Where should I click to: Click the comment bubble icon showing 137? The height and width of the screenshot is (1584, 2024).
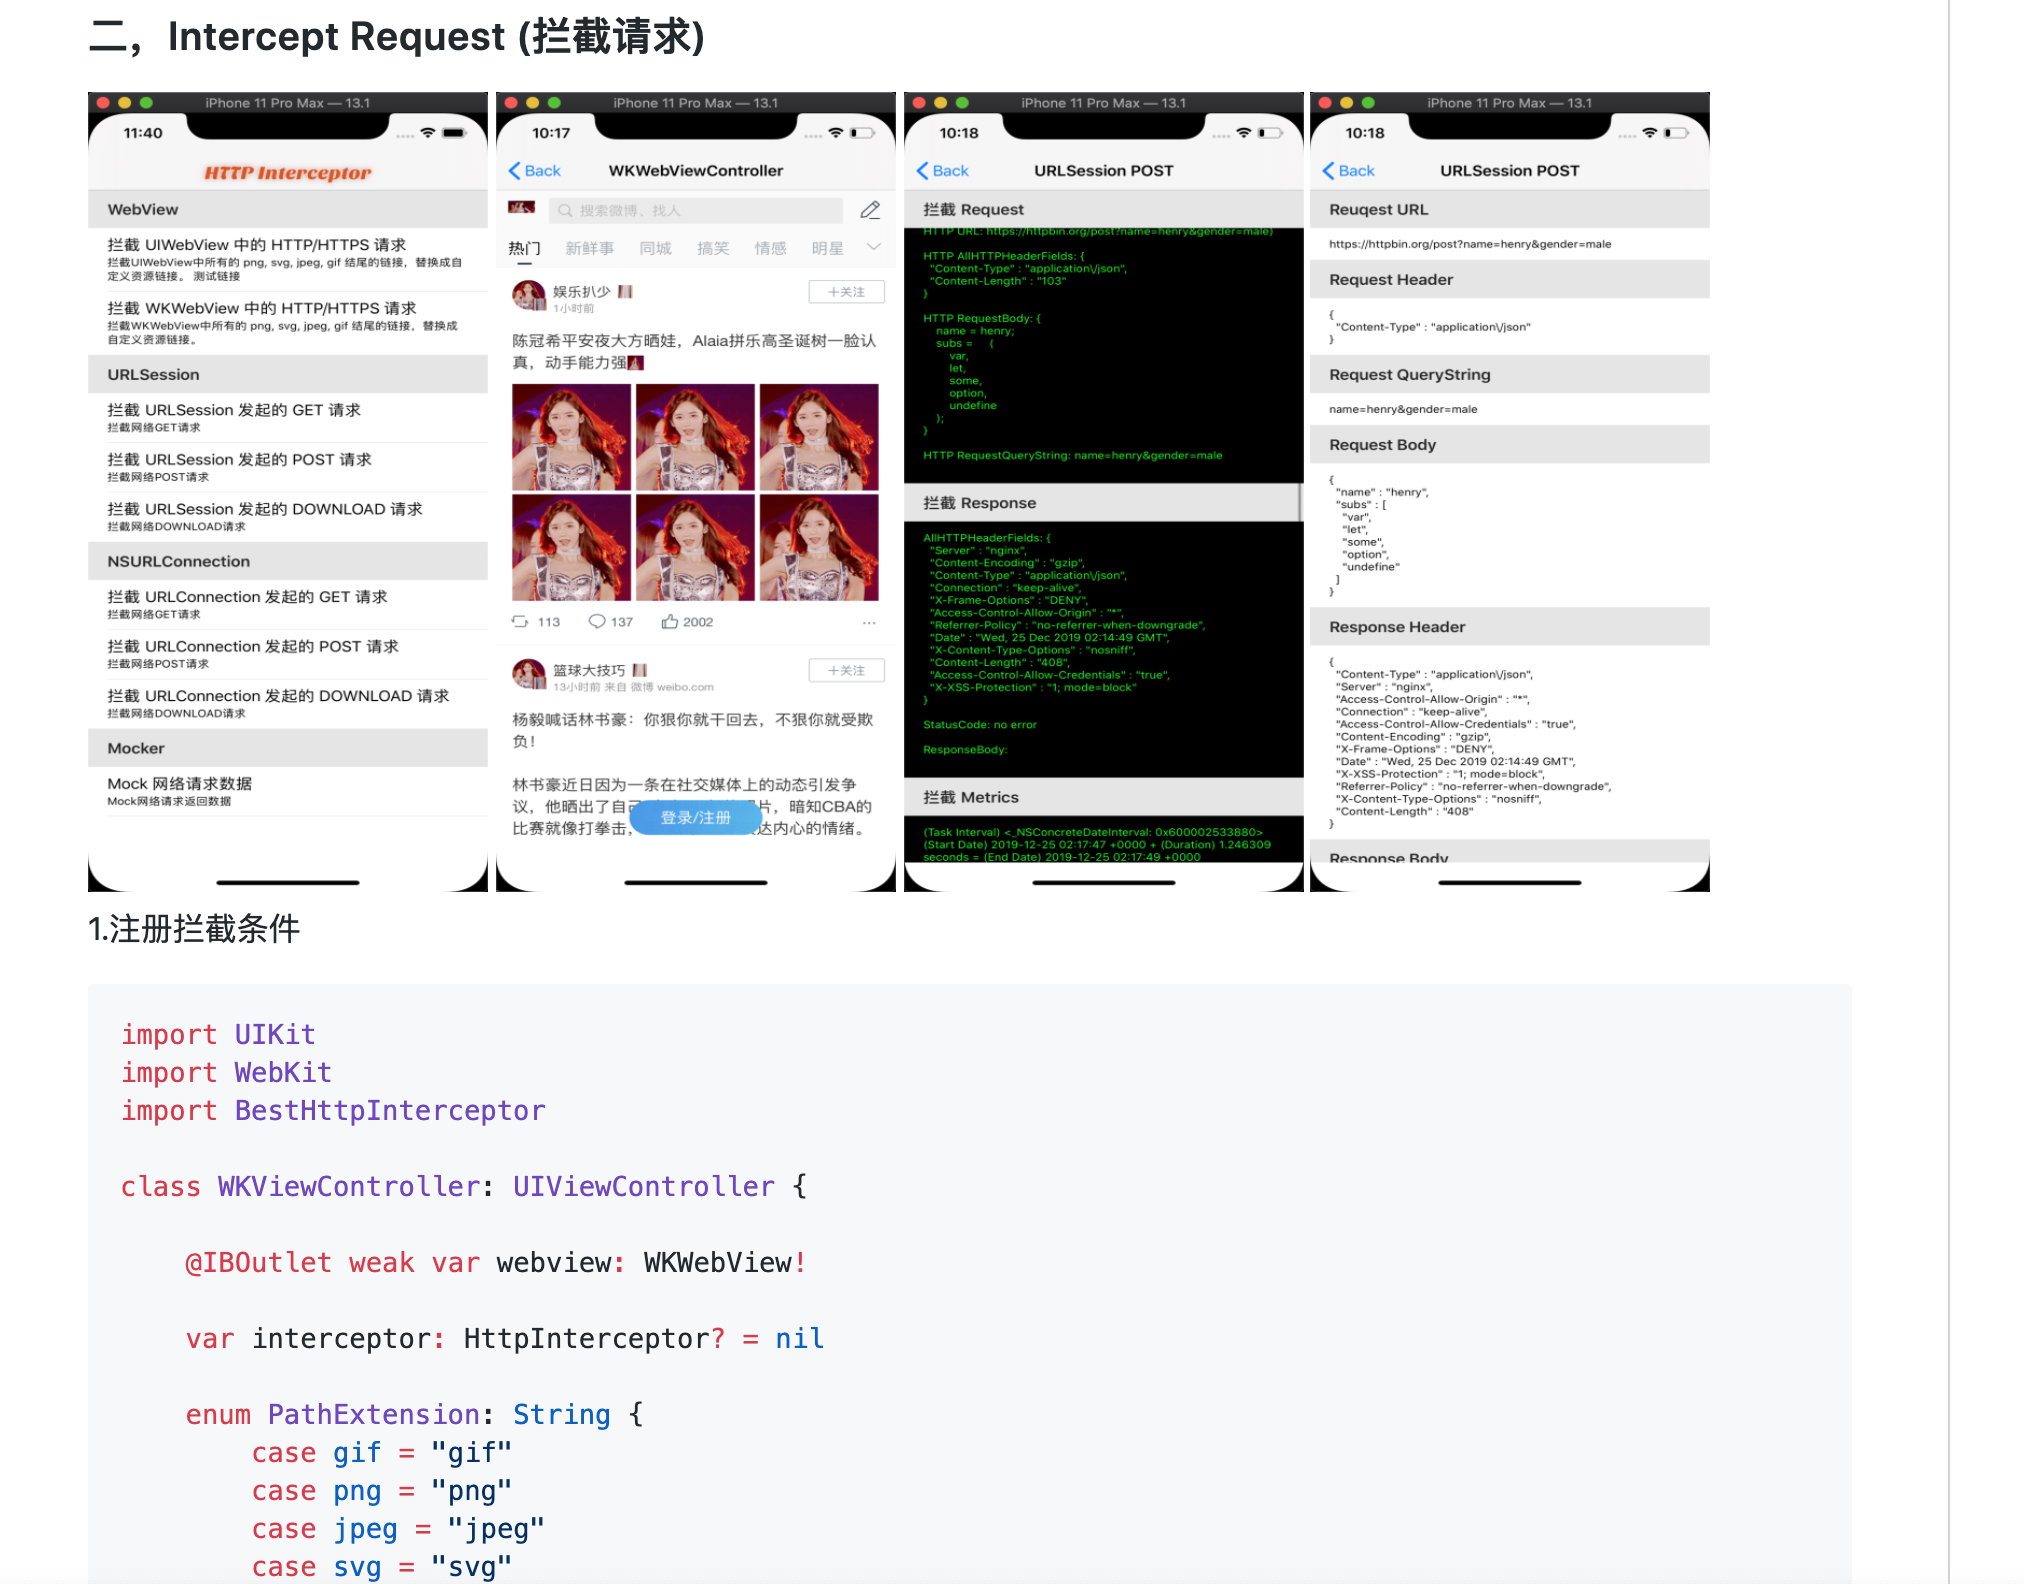[597, 621]
